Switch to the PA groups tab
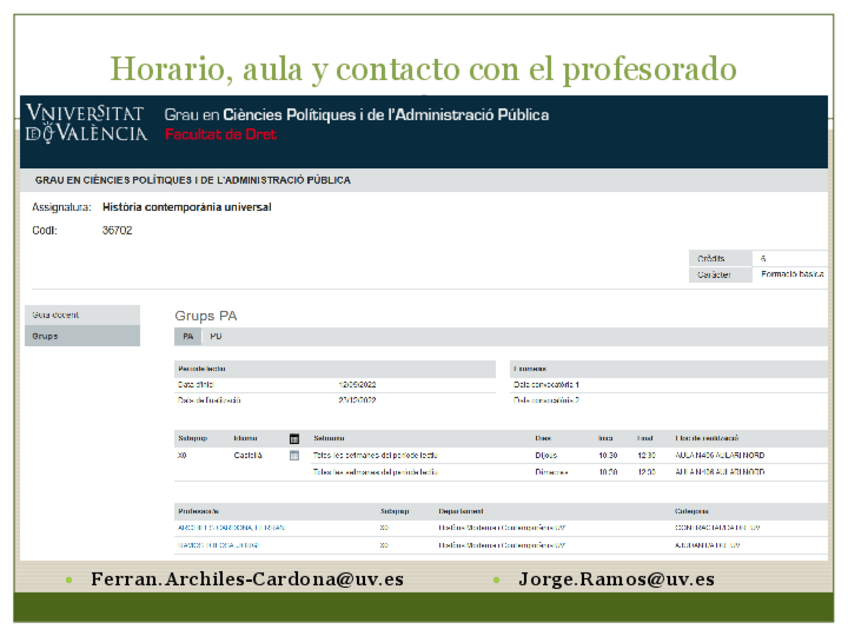 coord(188,336)
